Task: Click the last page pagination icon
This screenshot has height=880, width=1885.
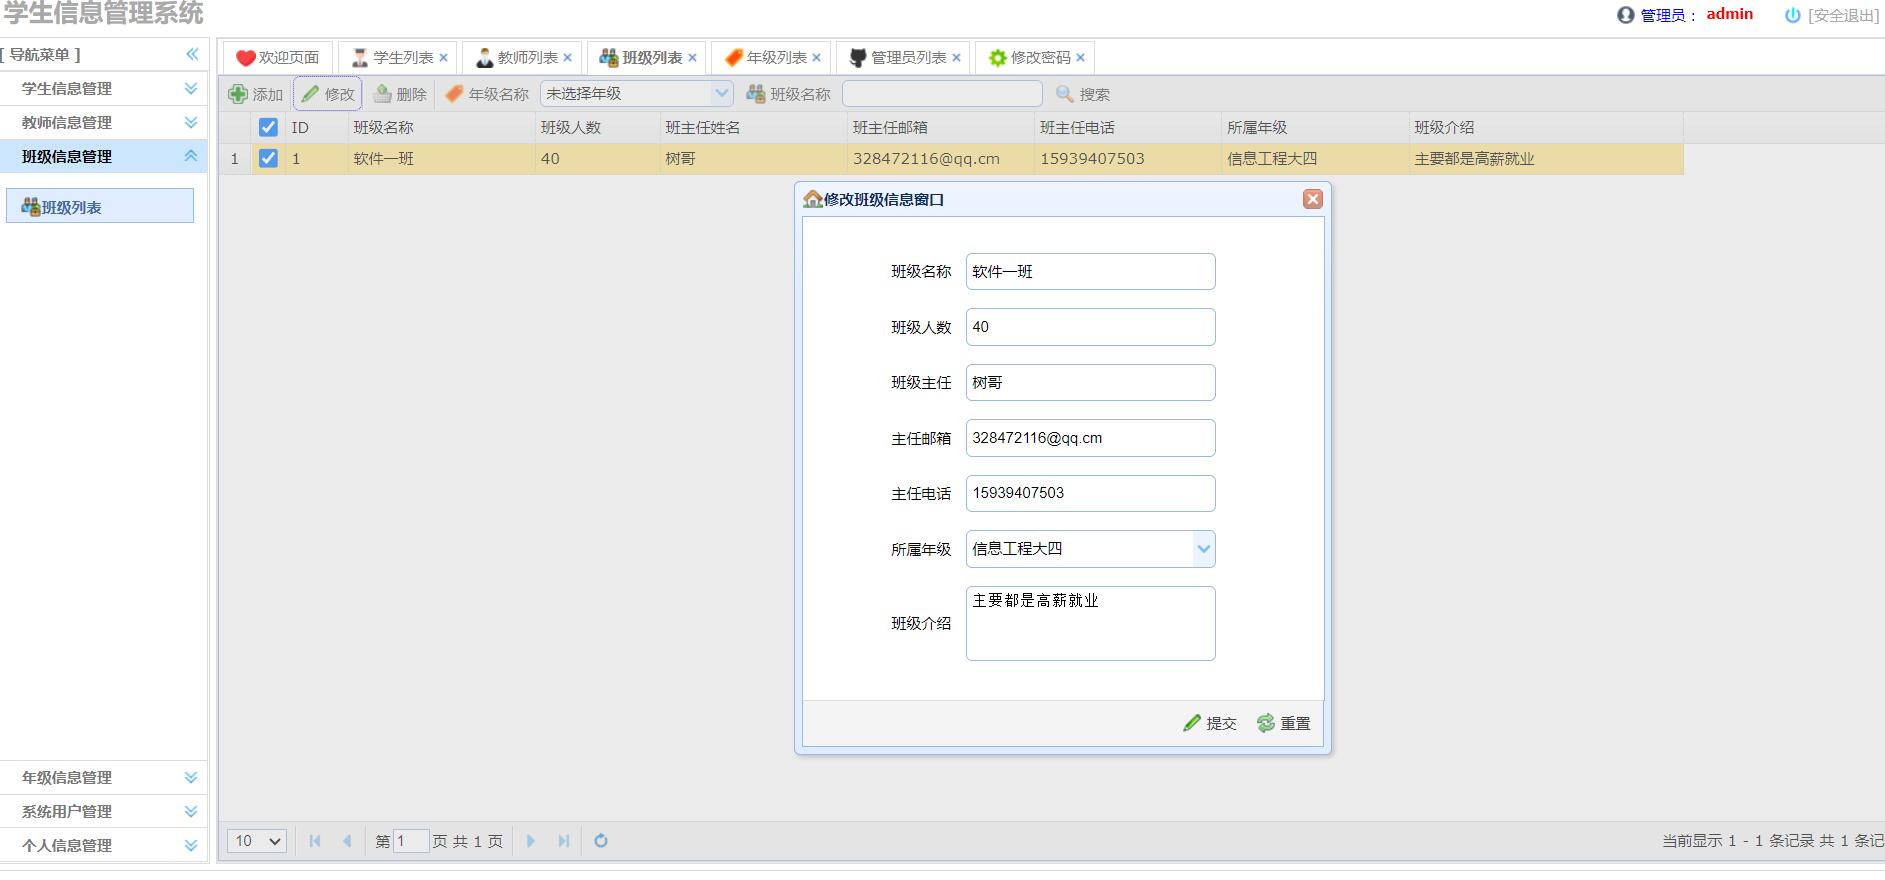Action: (x=563, y=841)
